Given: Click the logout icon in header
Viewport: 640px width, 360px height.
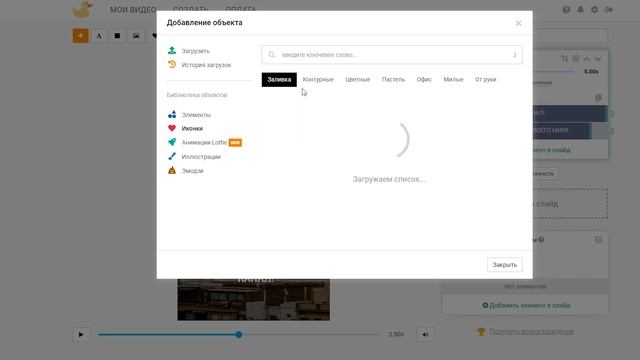Looking at the screenshot, I should (609, 9).
